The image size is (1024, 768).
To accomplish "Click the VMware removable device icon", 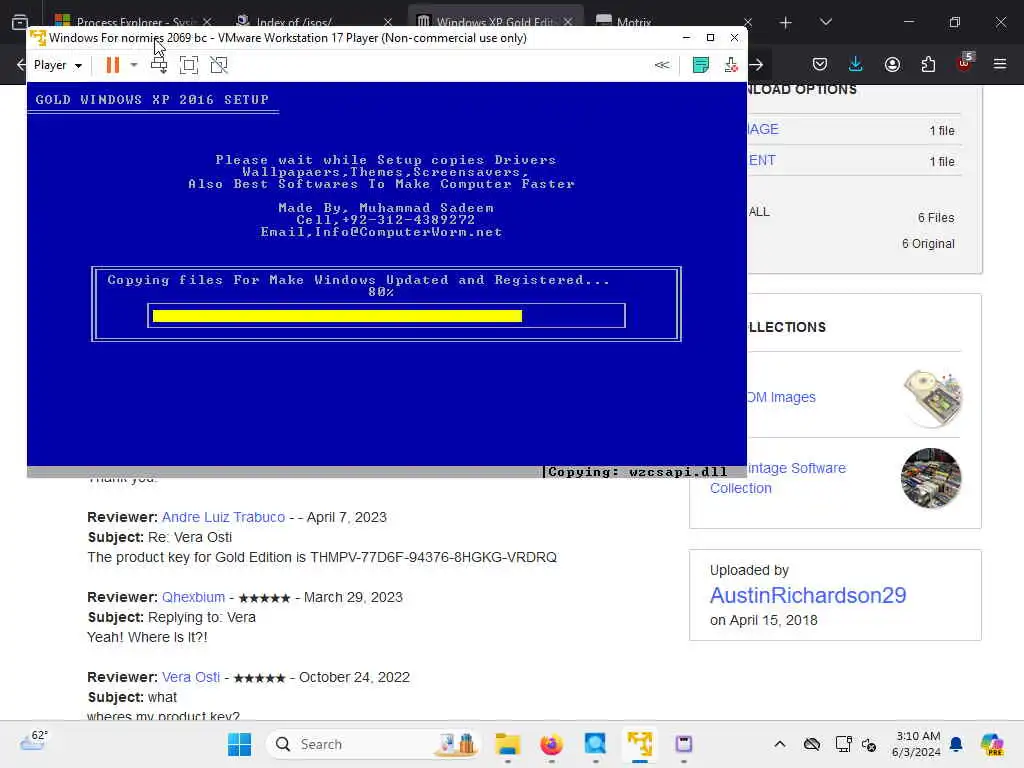I will (x=731, y=65).
